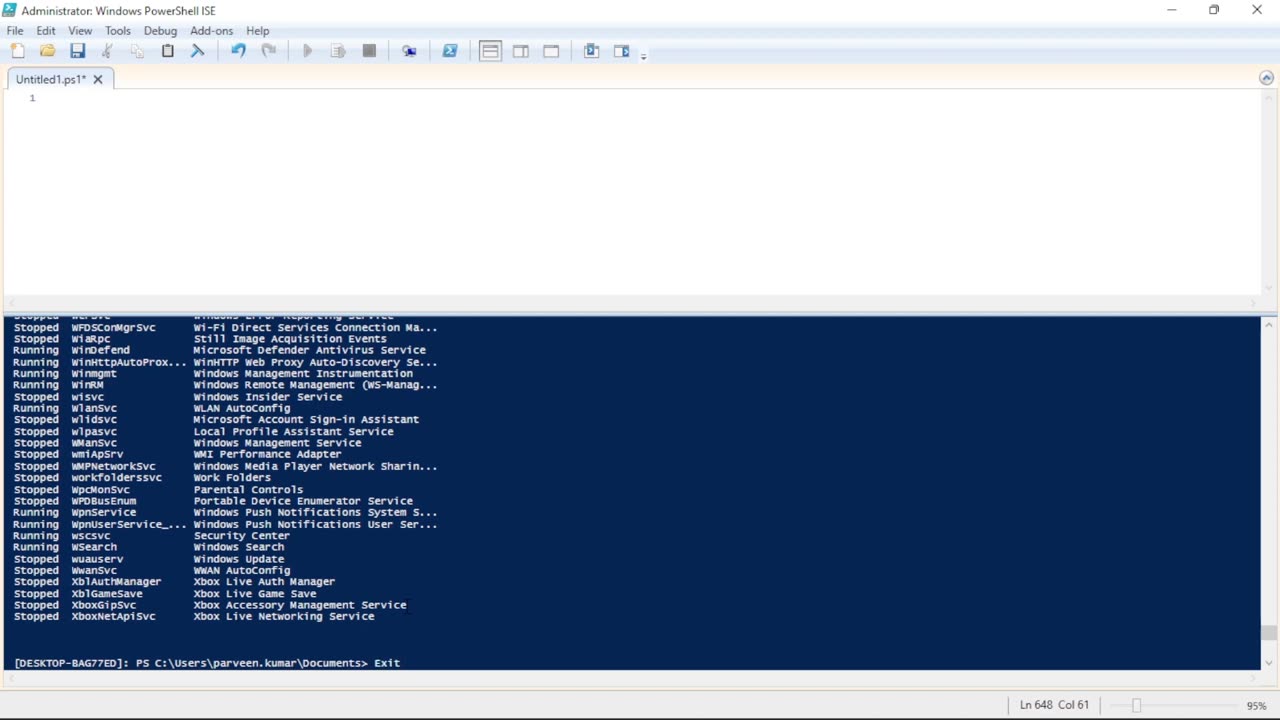
Task: Clear the console pane icon
Action: (197, 51)
